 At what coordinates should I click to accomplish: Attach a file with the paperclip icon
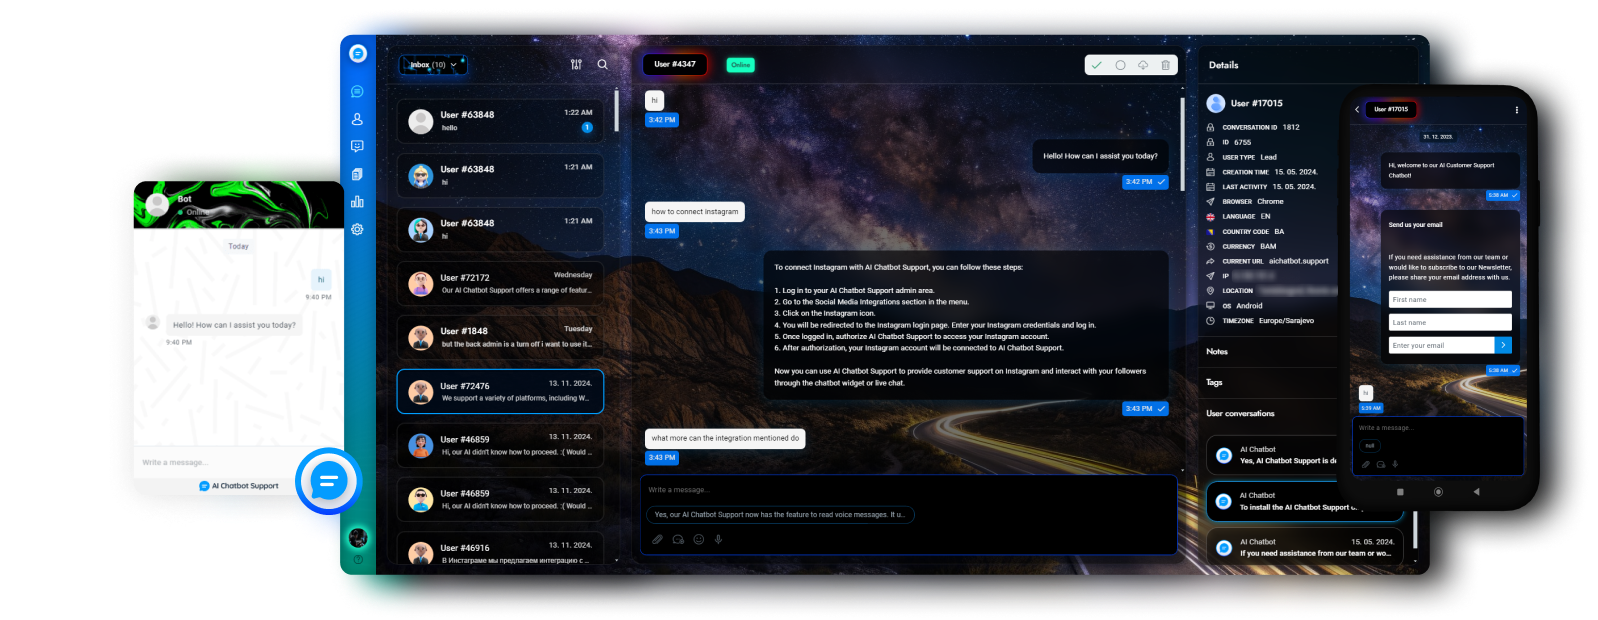pyautogui.click(x=657, y=539)
